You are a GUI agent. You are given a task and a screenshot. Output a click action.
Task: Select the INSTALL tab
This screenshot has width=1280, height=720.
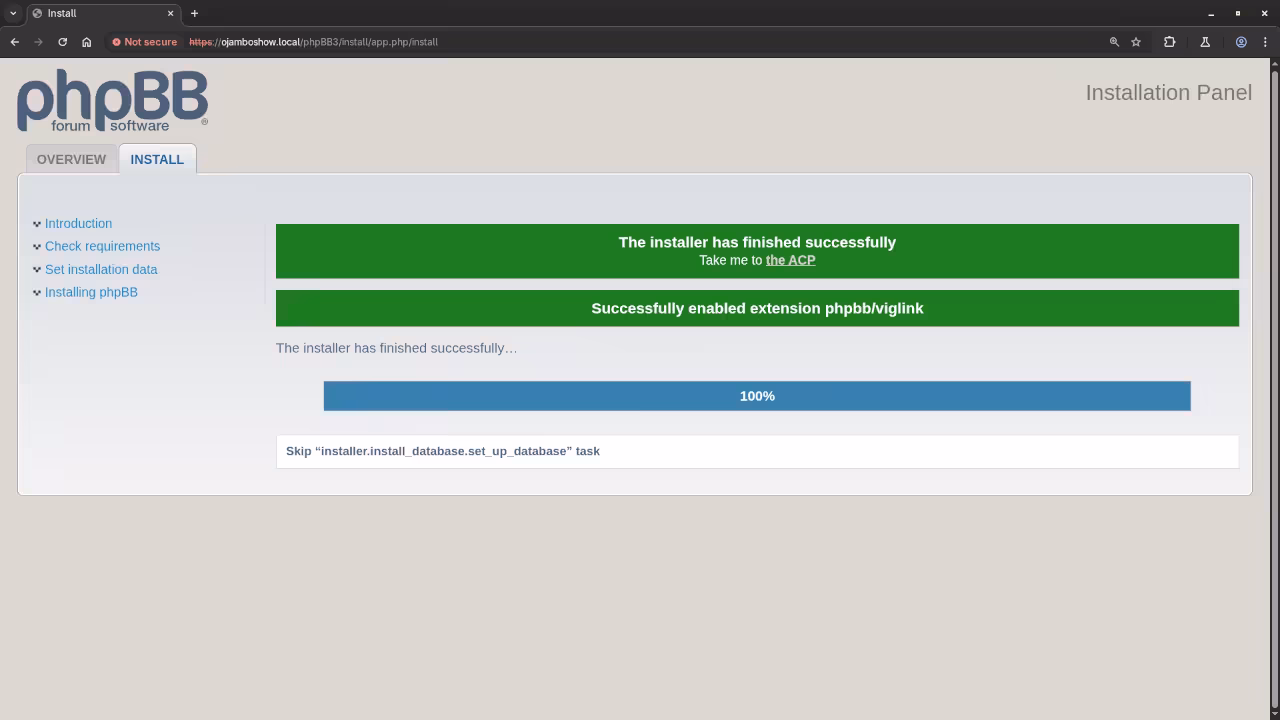pyautogui.click(x=157, y=159)
